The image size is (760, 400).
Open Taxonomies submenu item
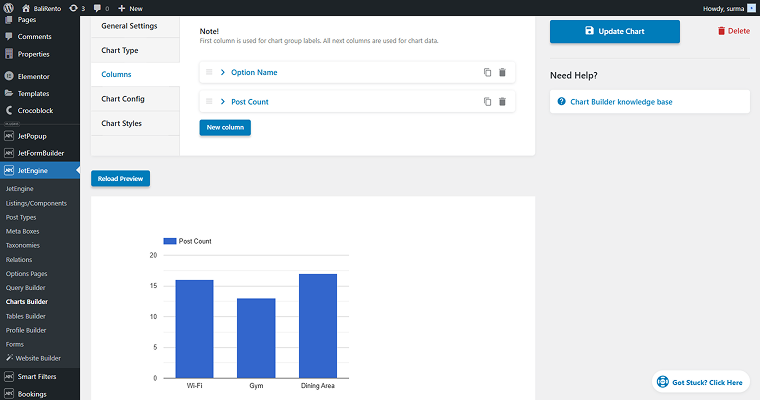[23, 245]
